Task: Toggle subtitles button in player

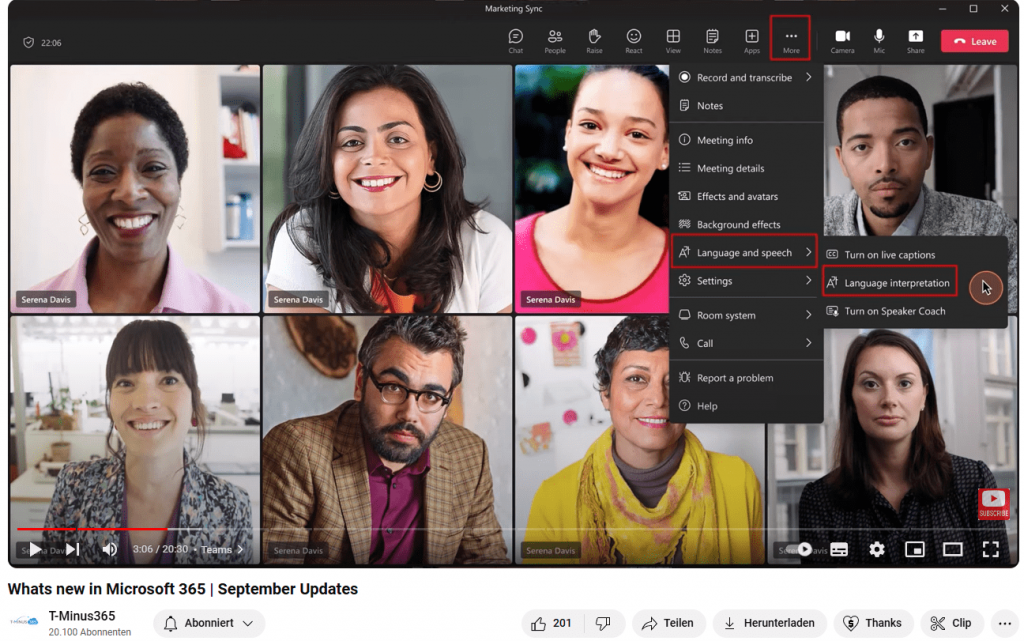Action: click(x=839, y=550)
